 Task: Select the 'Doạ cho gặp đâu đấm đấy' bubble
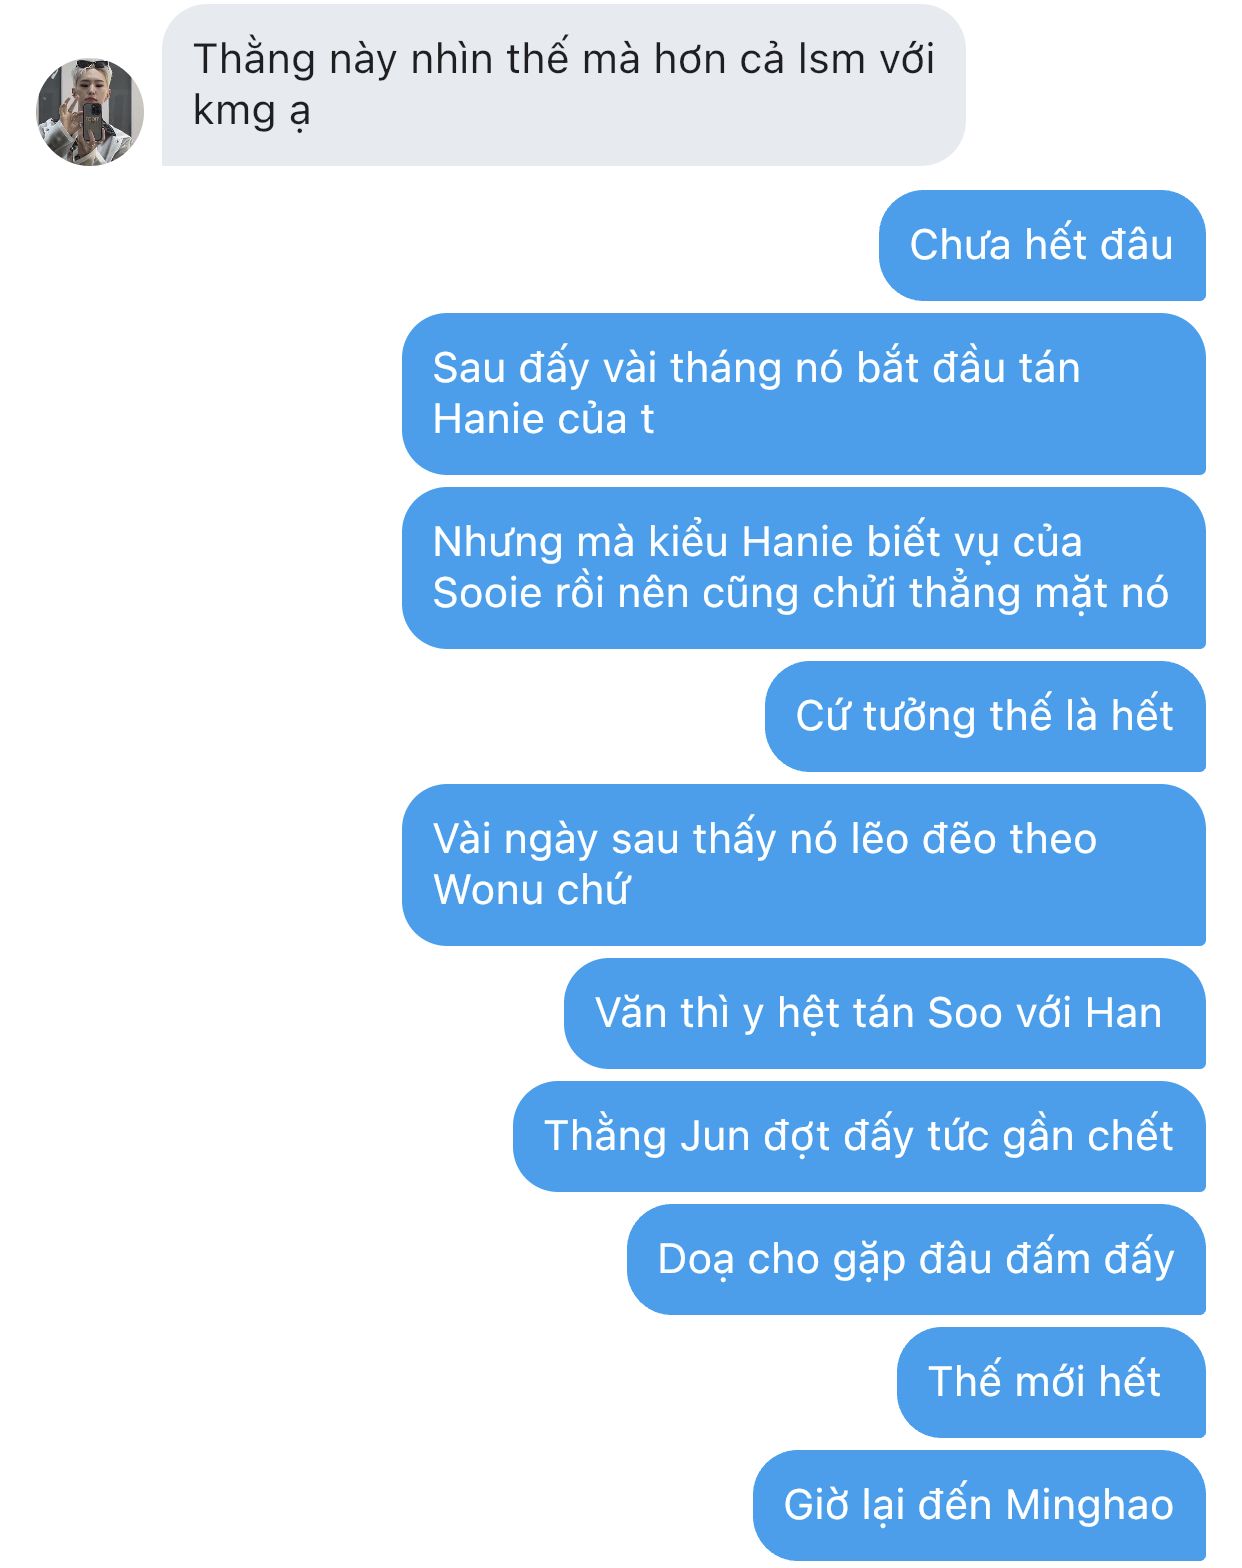coord(916,1259)
